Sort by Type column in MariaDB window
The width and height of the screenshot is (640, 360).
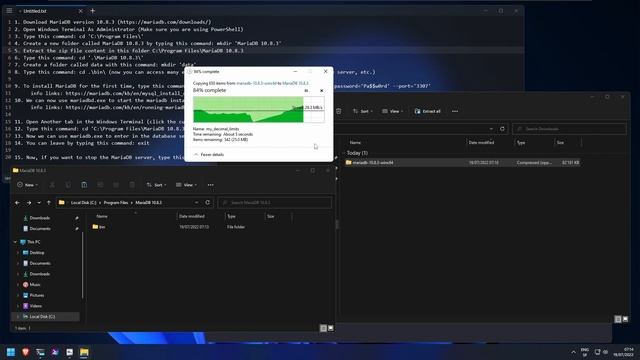tap(231, 216)
